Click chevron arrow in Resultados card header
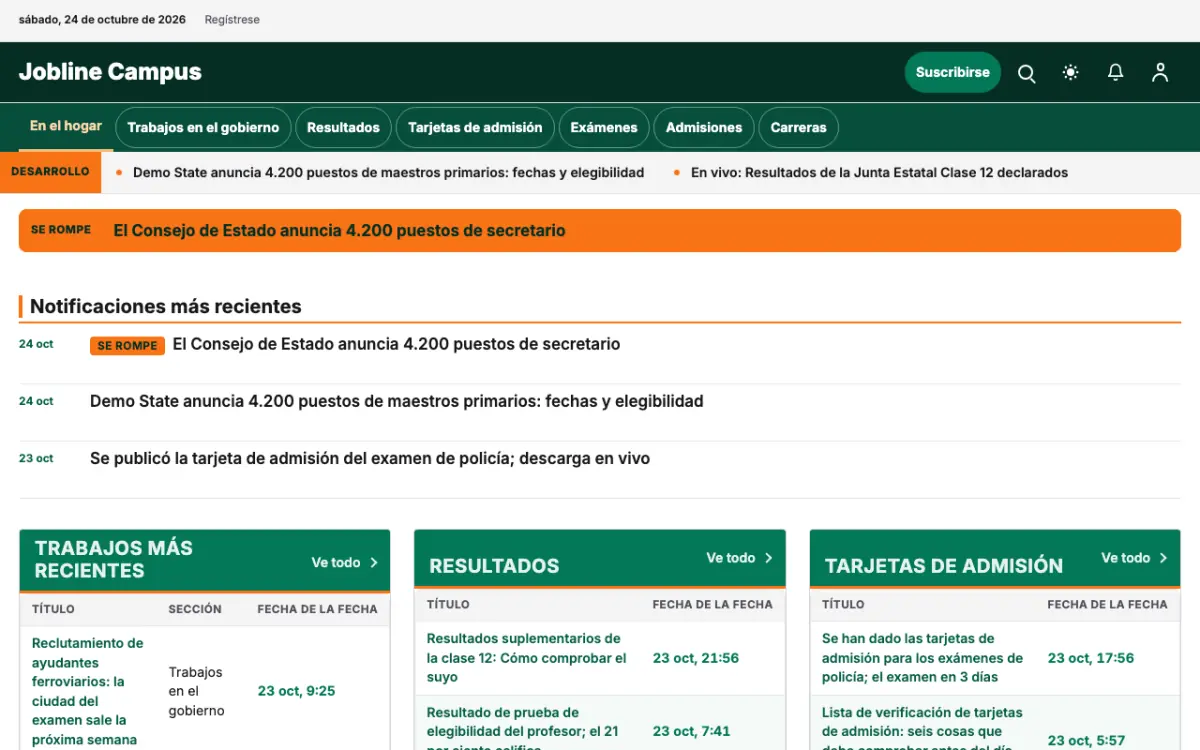The height and width of the screenshot is (750, 1200). click(x=769, y=558)
